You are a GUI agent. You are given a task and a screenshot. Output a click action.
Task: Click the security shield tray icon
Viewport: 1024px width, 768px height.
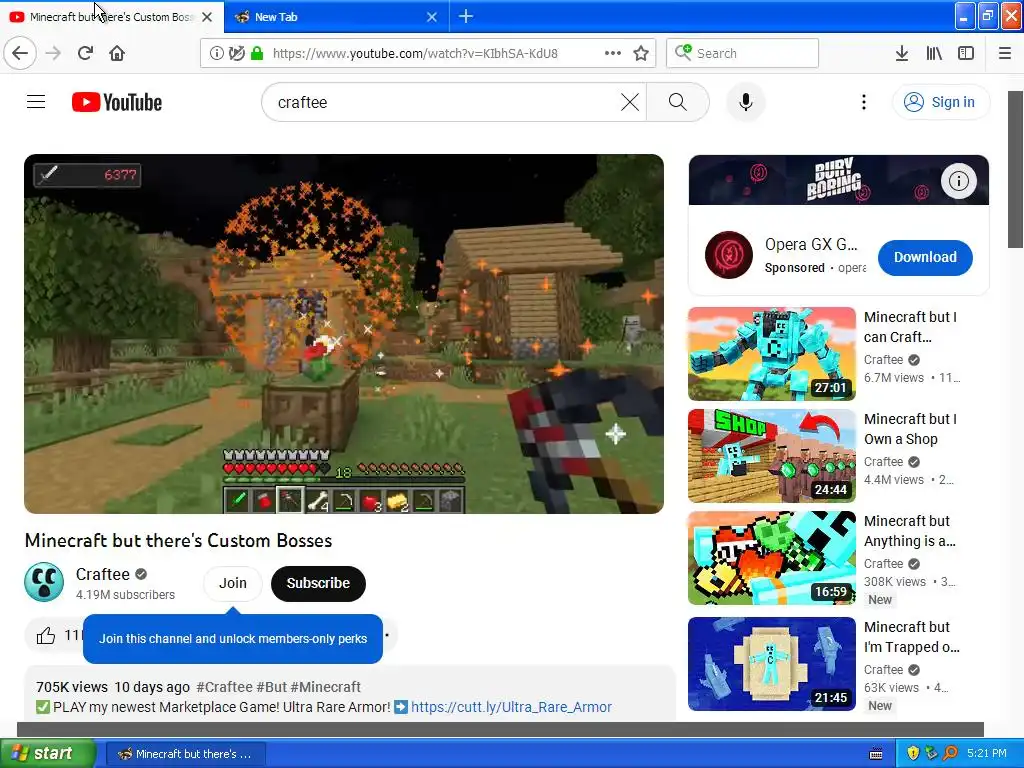coord(913,753)
